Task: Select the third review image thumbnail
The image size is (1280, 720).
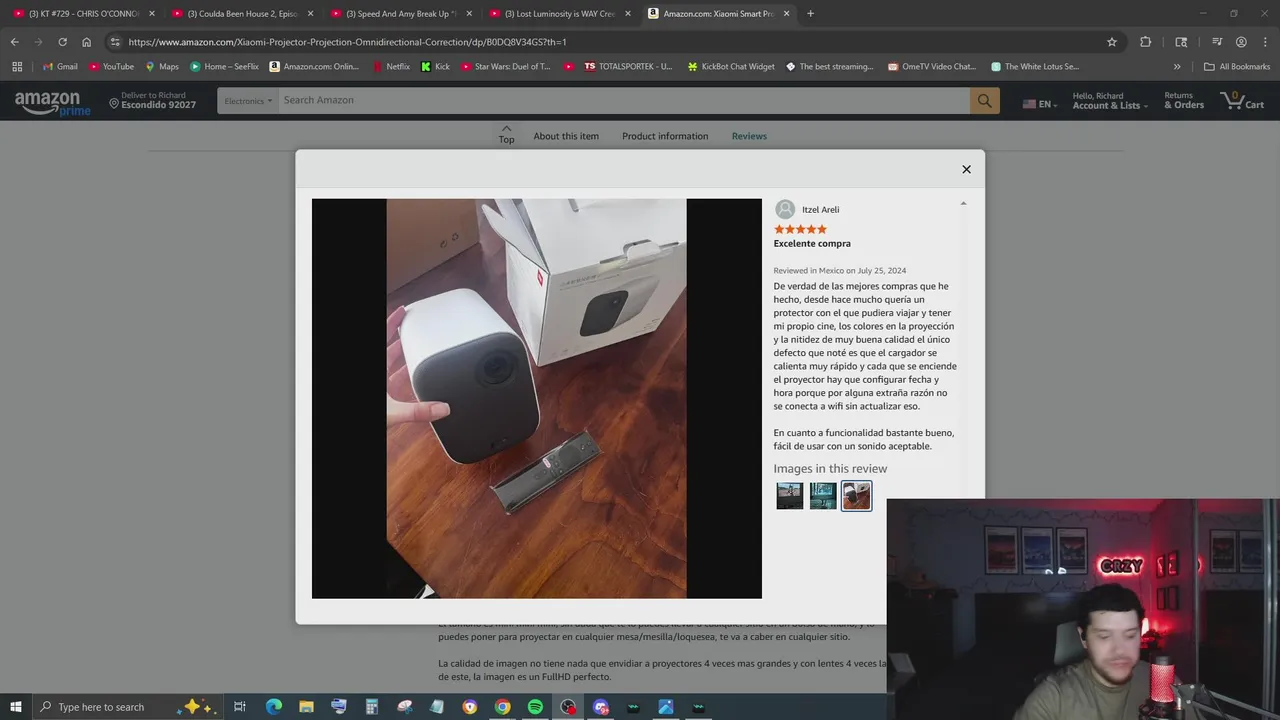Action: (x=856, y=496)
